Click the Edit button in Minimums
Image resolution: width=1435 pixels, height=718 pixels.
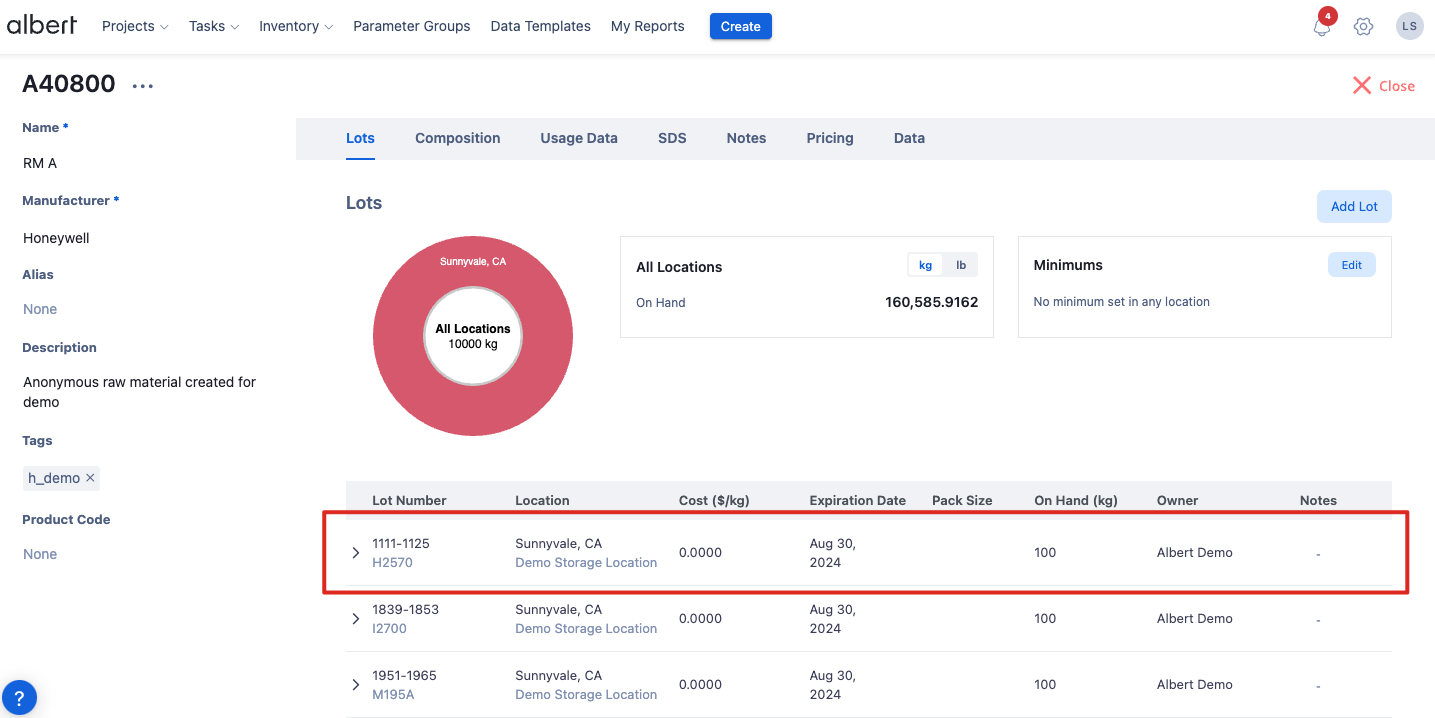click(1351, 265)
